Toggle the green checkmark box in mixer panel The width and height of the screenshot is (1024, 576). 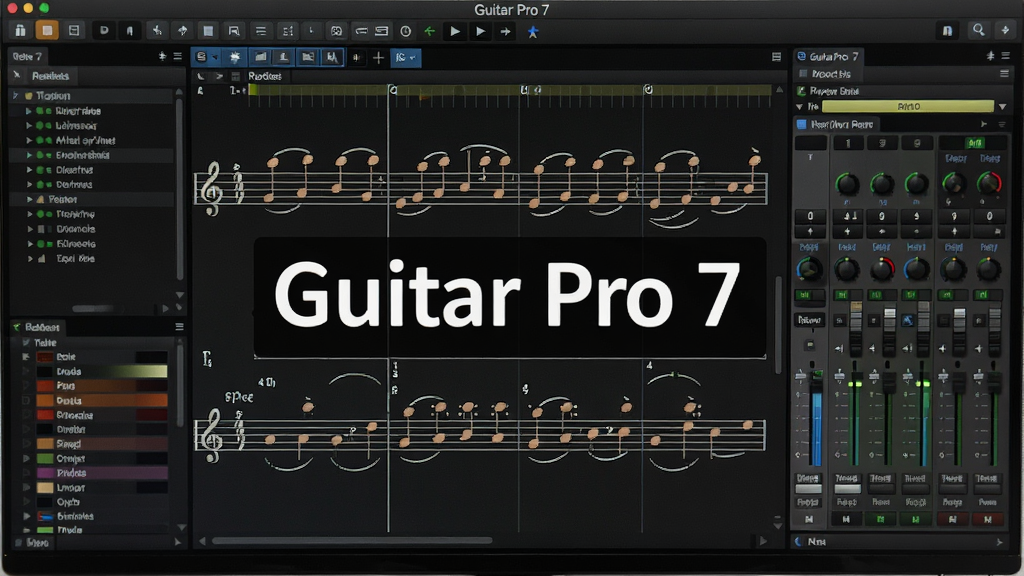click(x=801, y=91)
